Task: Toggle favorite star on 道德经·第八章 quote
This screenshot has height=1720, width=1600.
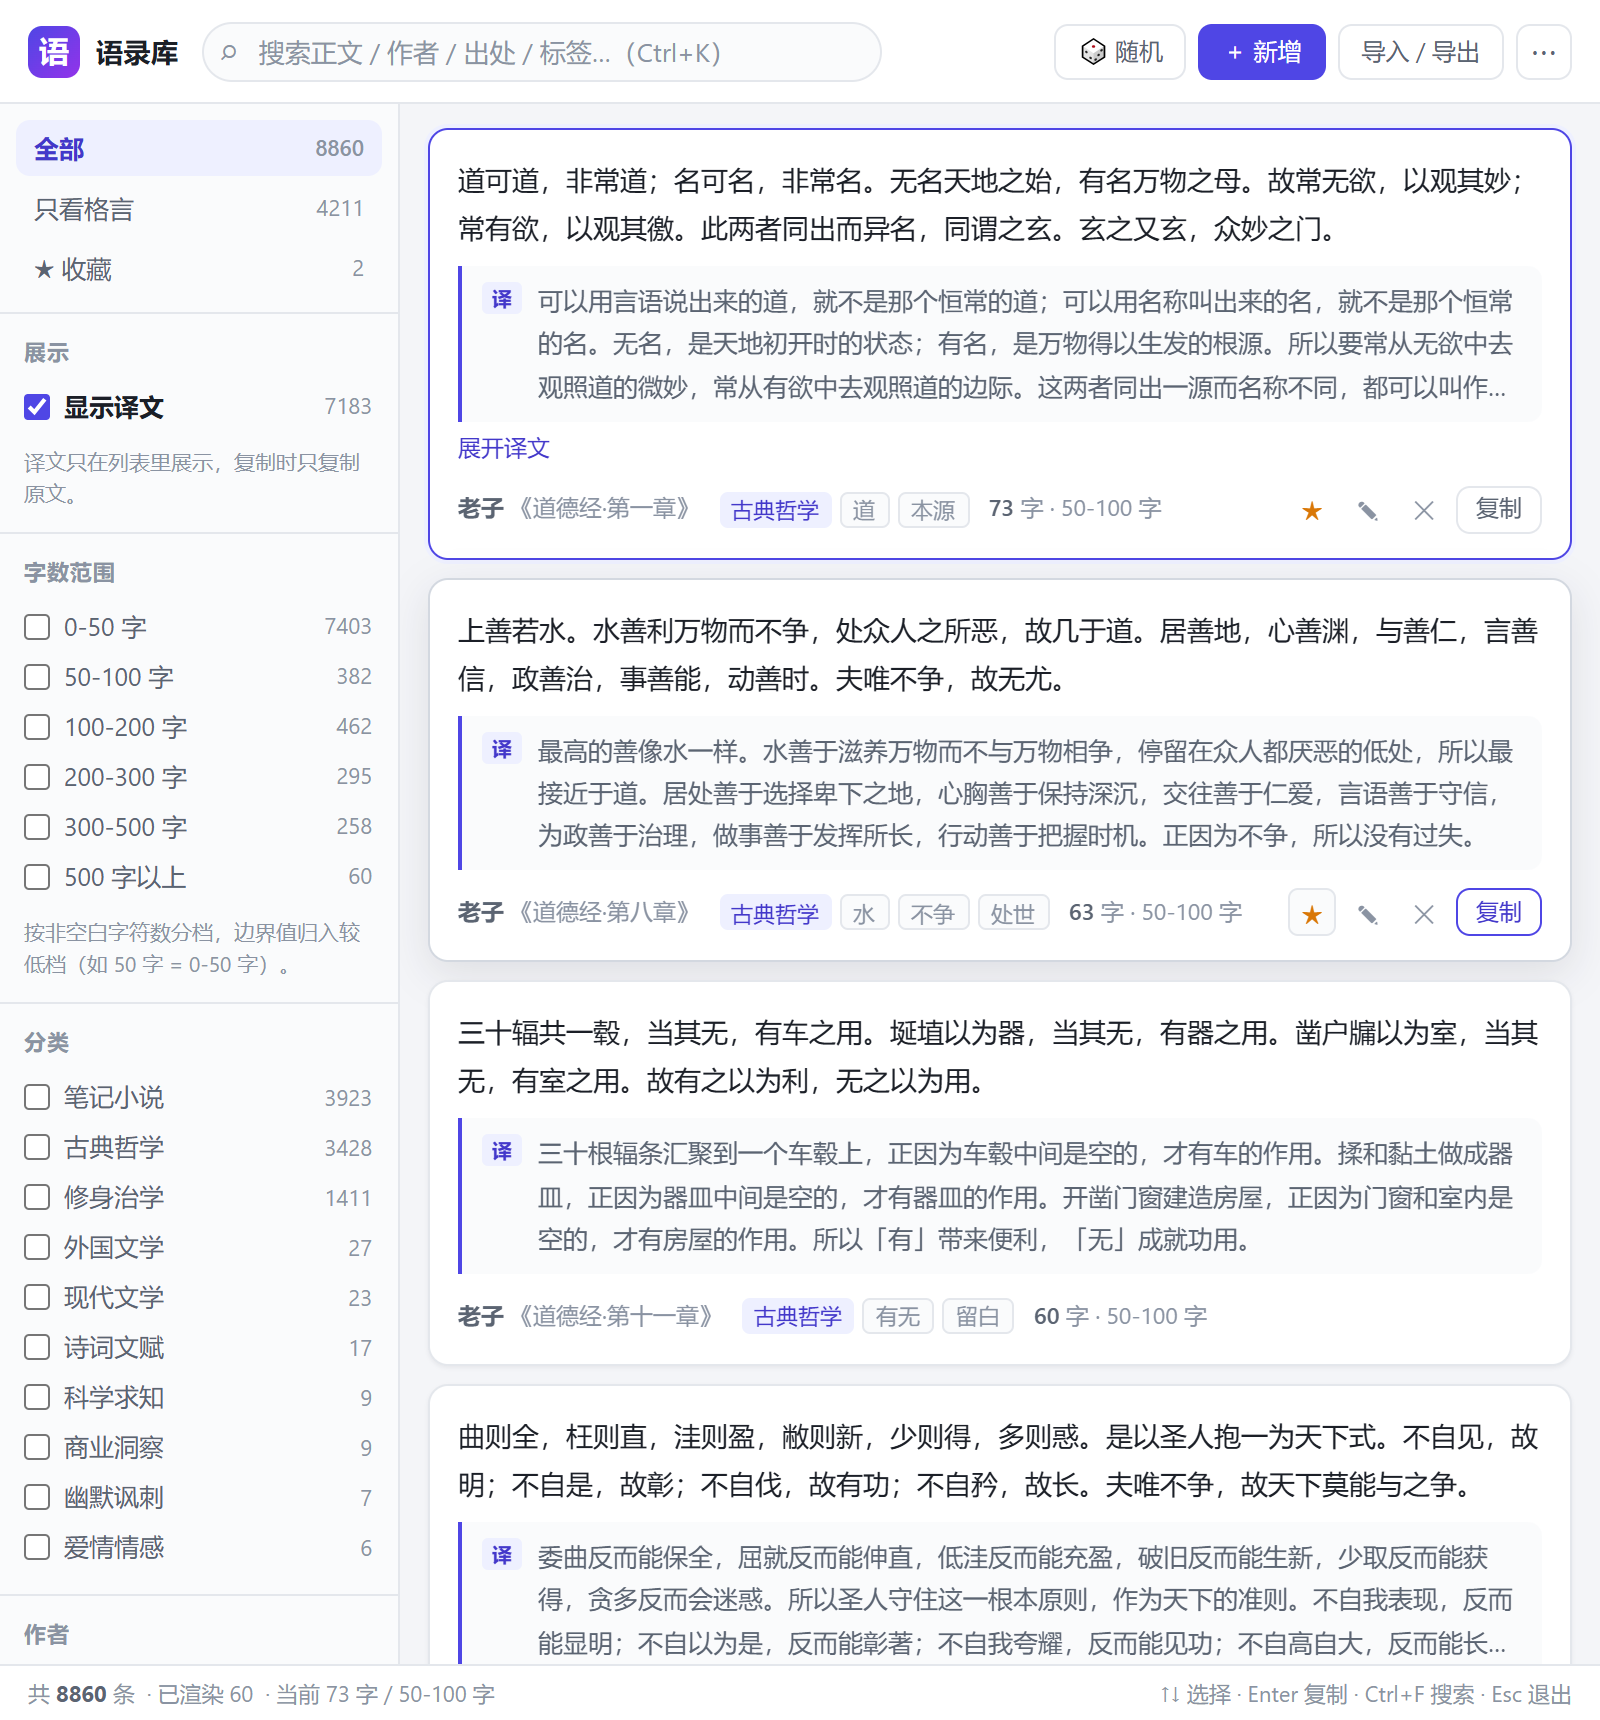Action: 1311,914
